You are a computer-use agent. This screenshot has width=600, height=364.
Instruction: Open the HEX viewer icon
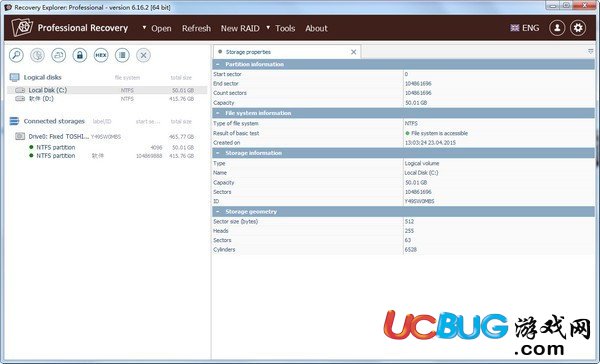[101, 55]
